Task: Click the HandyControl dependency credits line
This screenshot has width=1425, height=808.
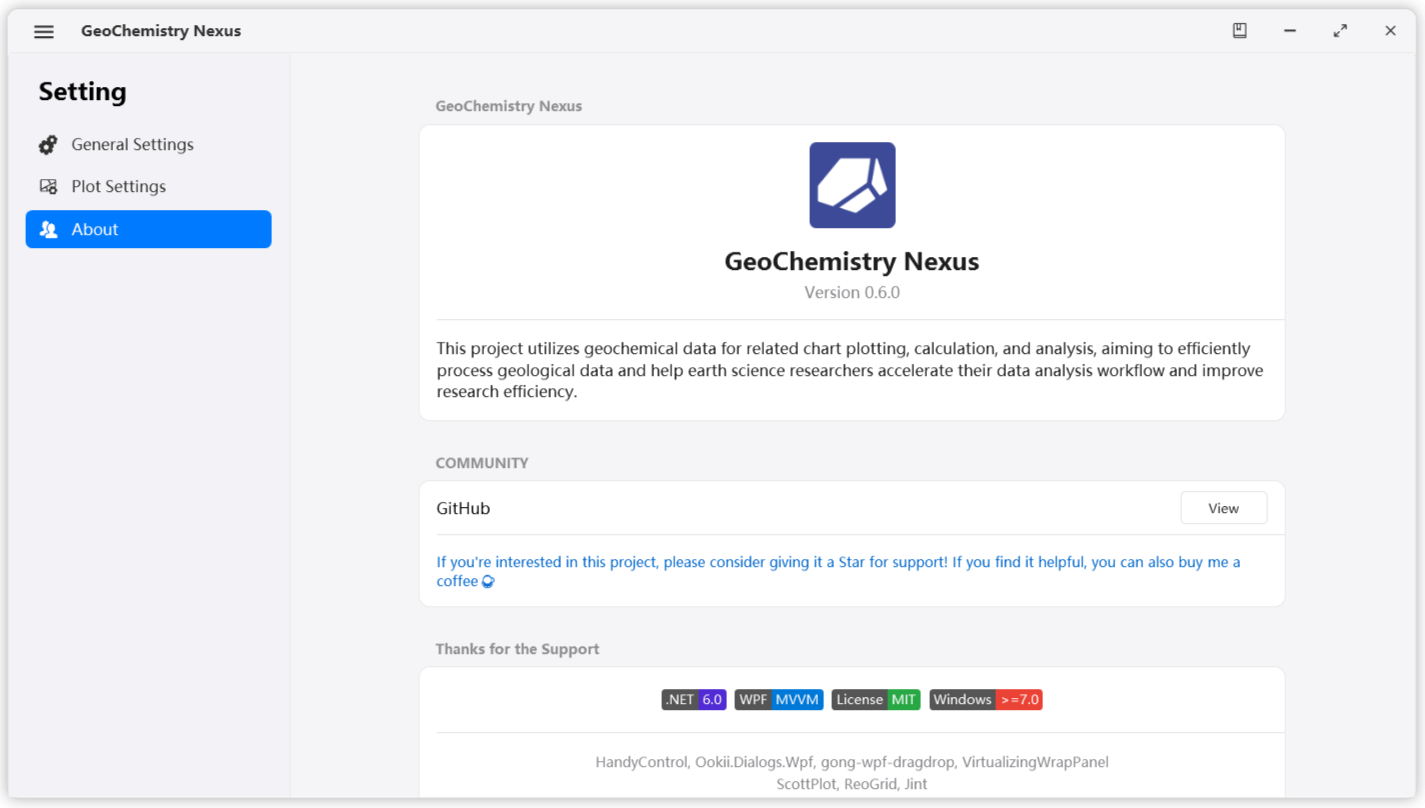Action: [x=852, y=762]
